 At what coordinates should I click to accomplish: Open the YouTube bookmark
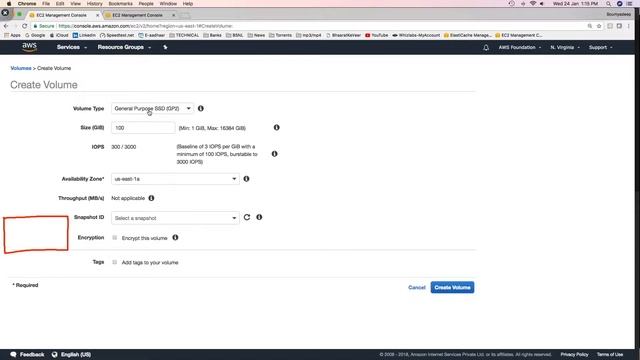(x=377, y=36)
